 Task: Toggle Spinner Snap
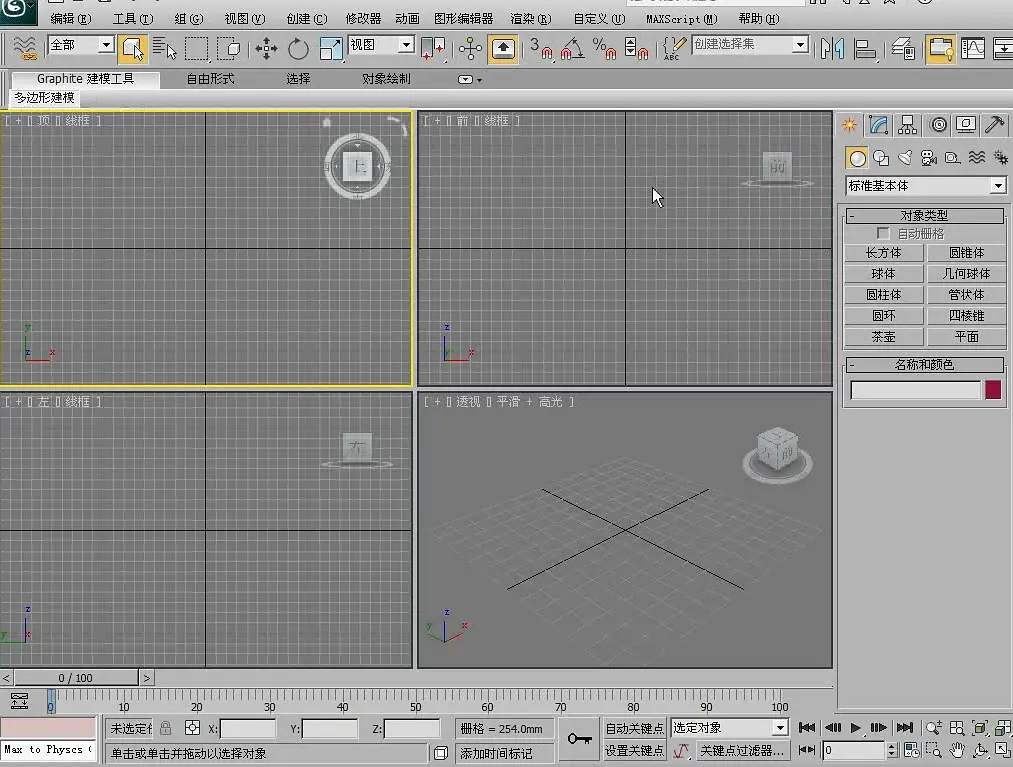click(636, 48)
